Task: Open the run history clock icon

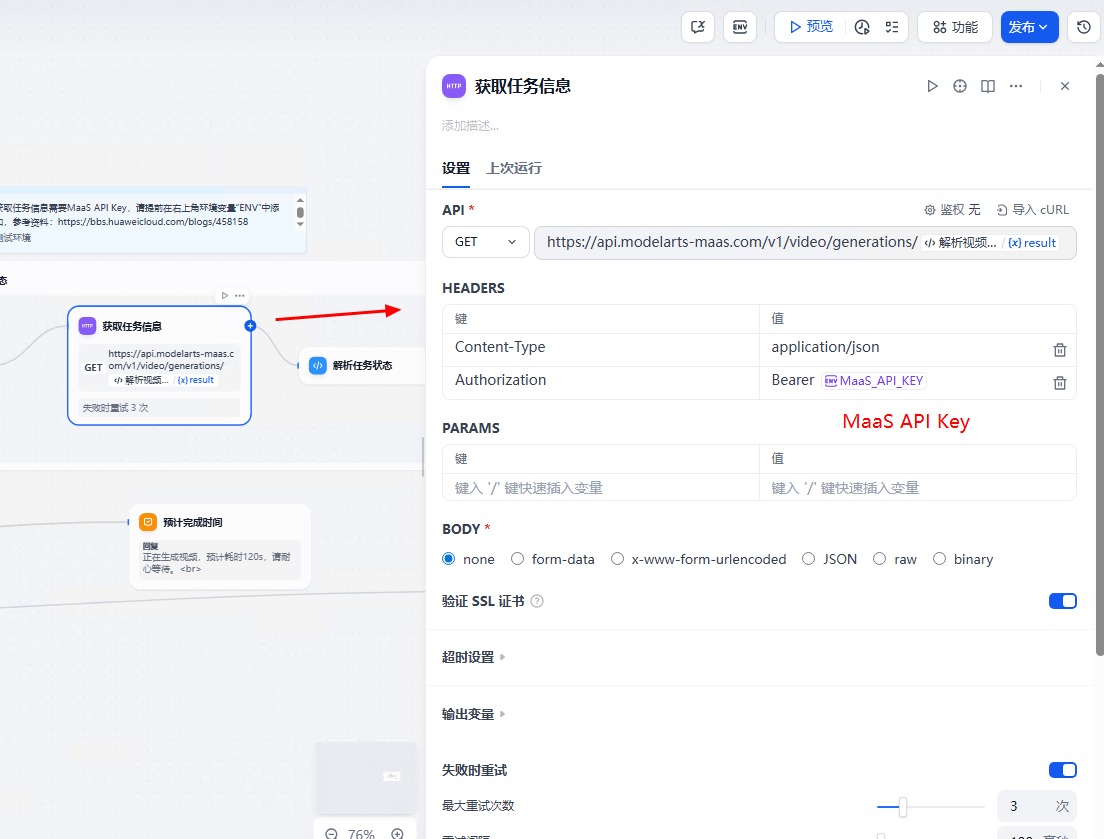Action: coord(862,27)
